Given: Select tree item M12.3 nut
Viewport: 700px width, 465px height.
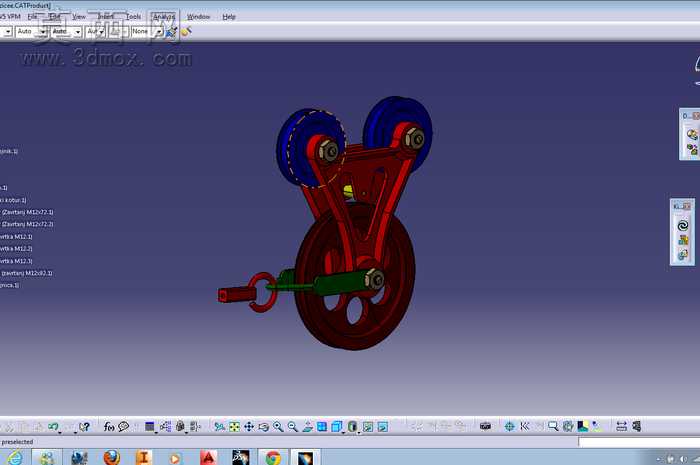Looking at the screenshot, I should (x=16, y=261).
